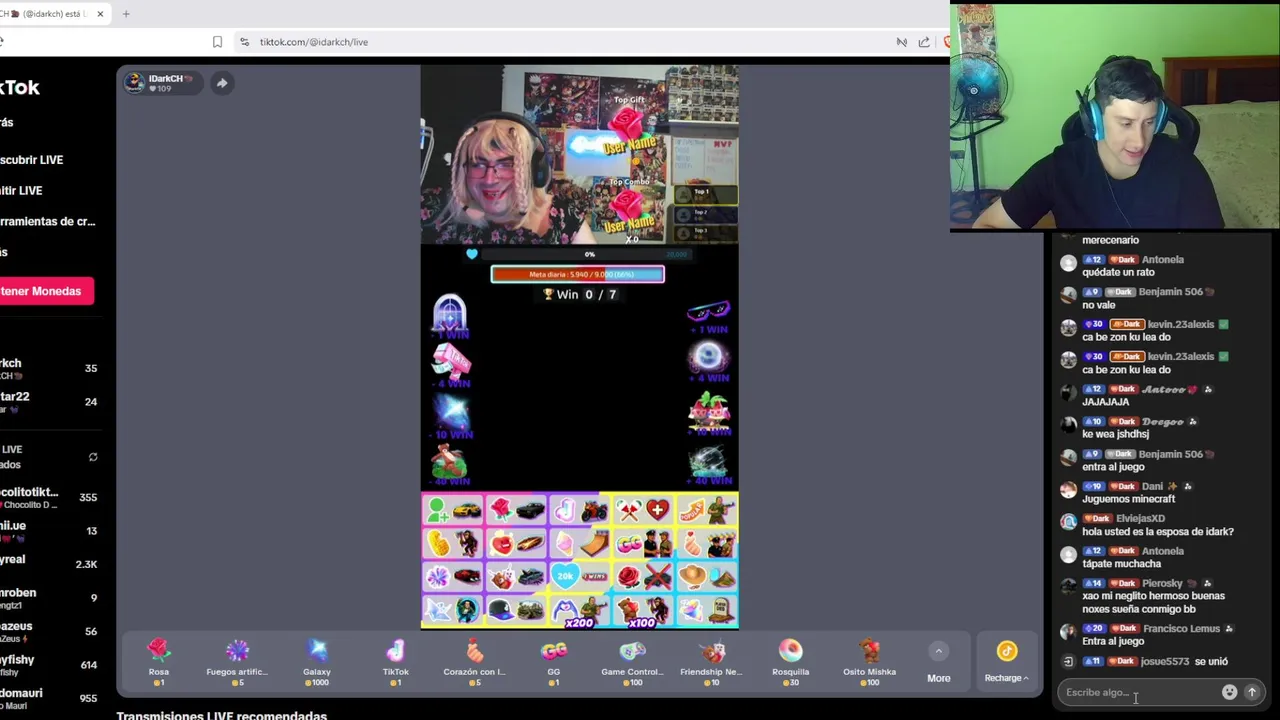Close the IDarkCH browser tab
The image size is (1280, 720).
[x=100, y=14]
